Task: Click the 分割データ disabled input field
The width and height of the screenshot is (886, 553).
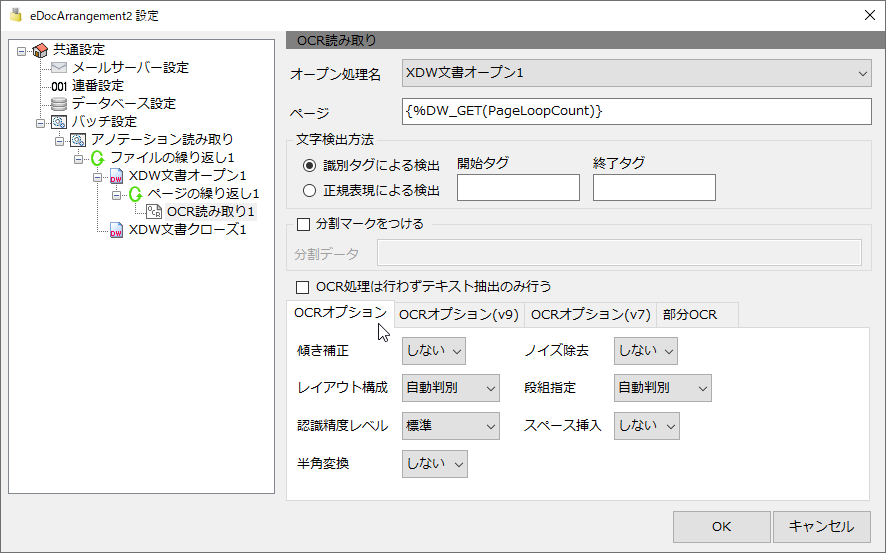Action: 619,252
